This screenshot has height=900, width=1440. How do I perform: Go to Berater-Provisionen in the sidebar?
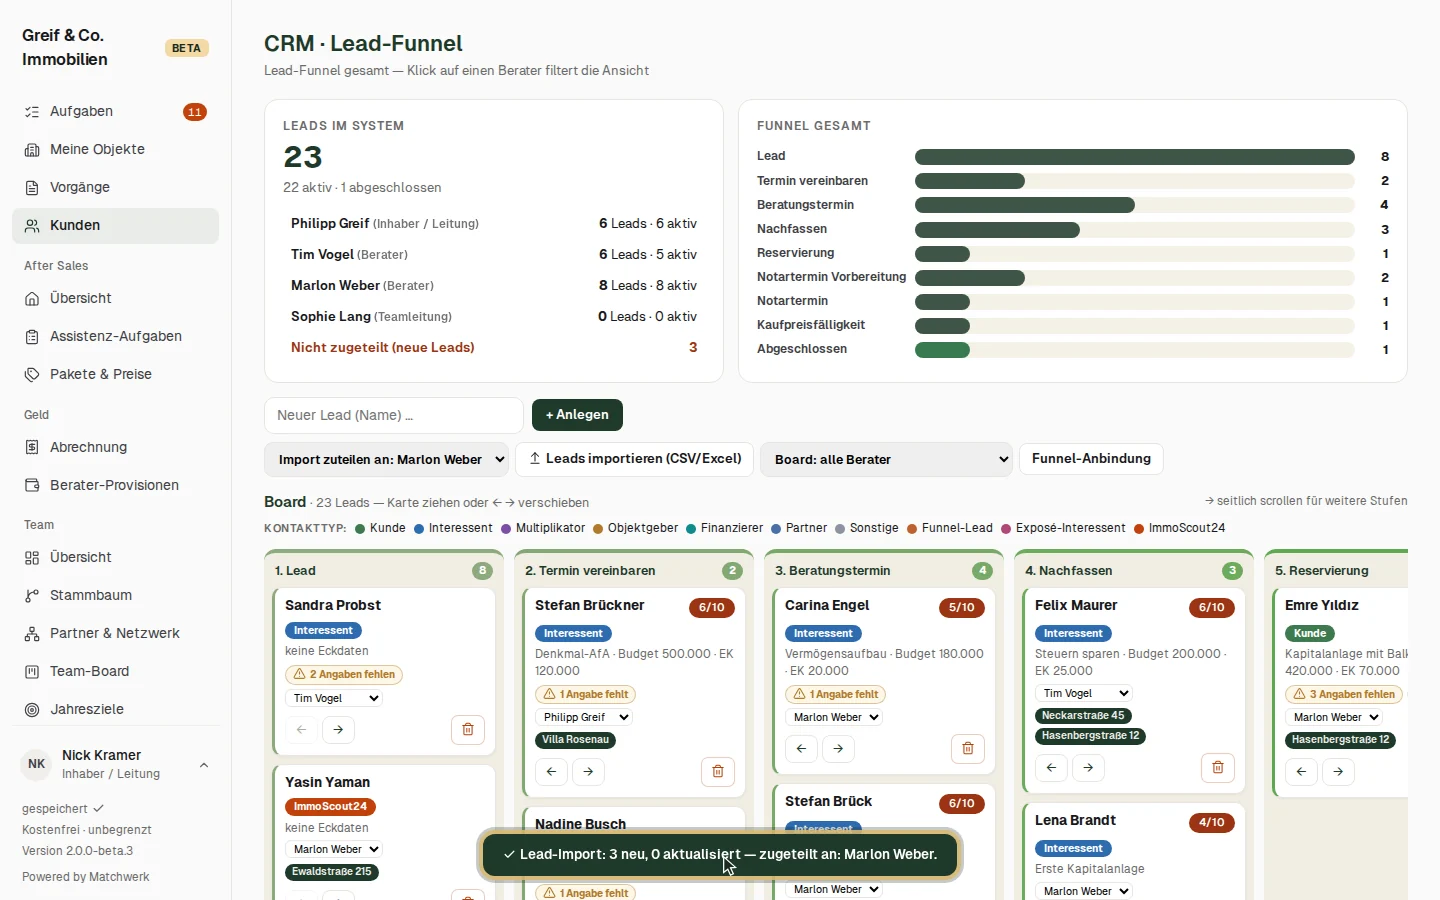[116, 485]
